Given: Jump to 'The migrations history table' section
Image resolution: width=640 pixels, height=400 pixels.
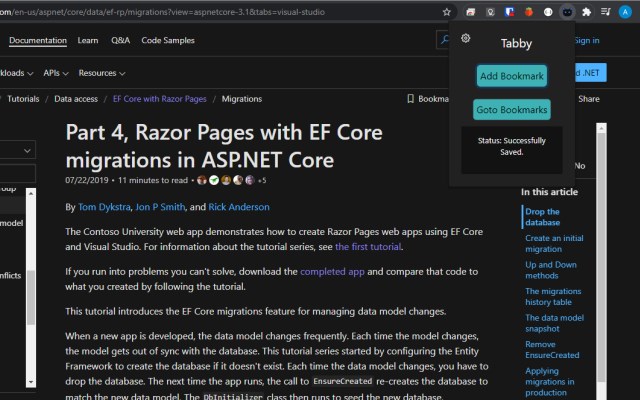Looking at the screenshot, I should (553, 296).
